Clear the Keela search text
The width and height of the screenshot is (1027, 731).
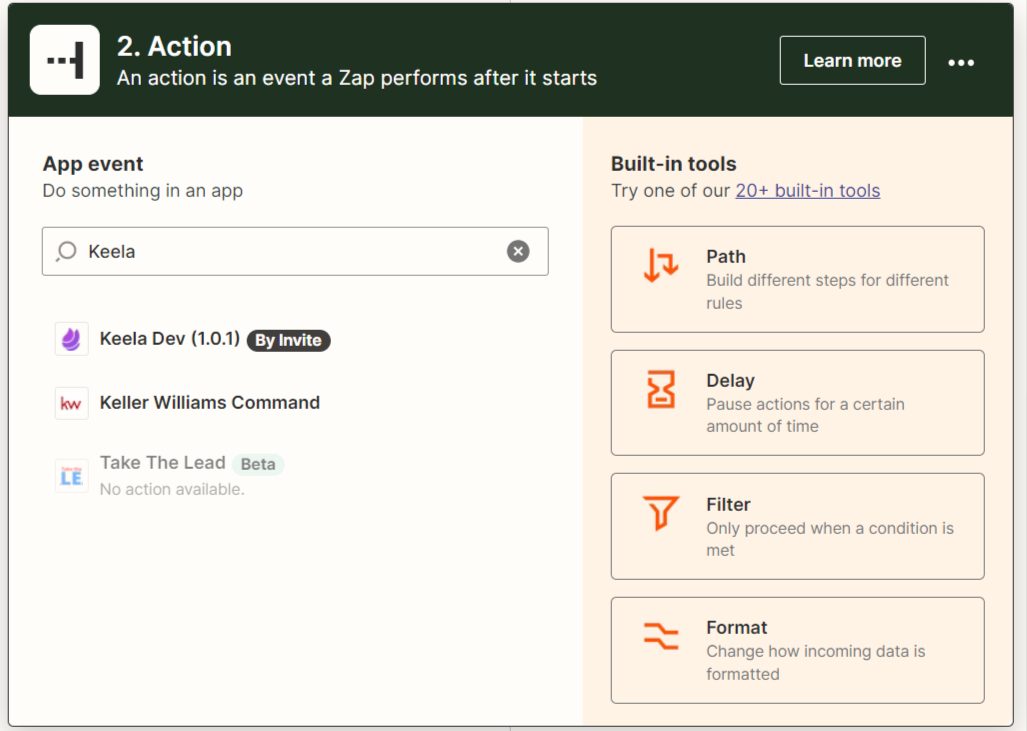coord(517,251)
